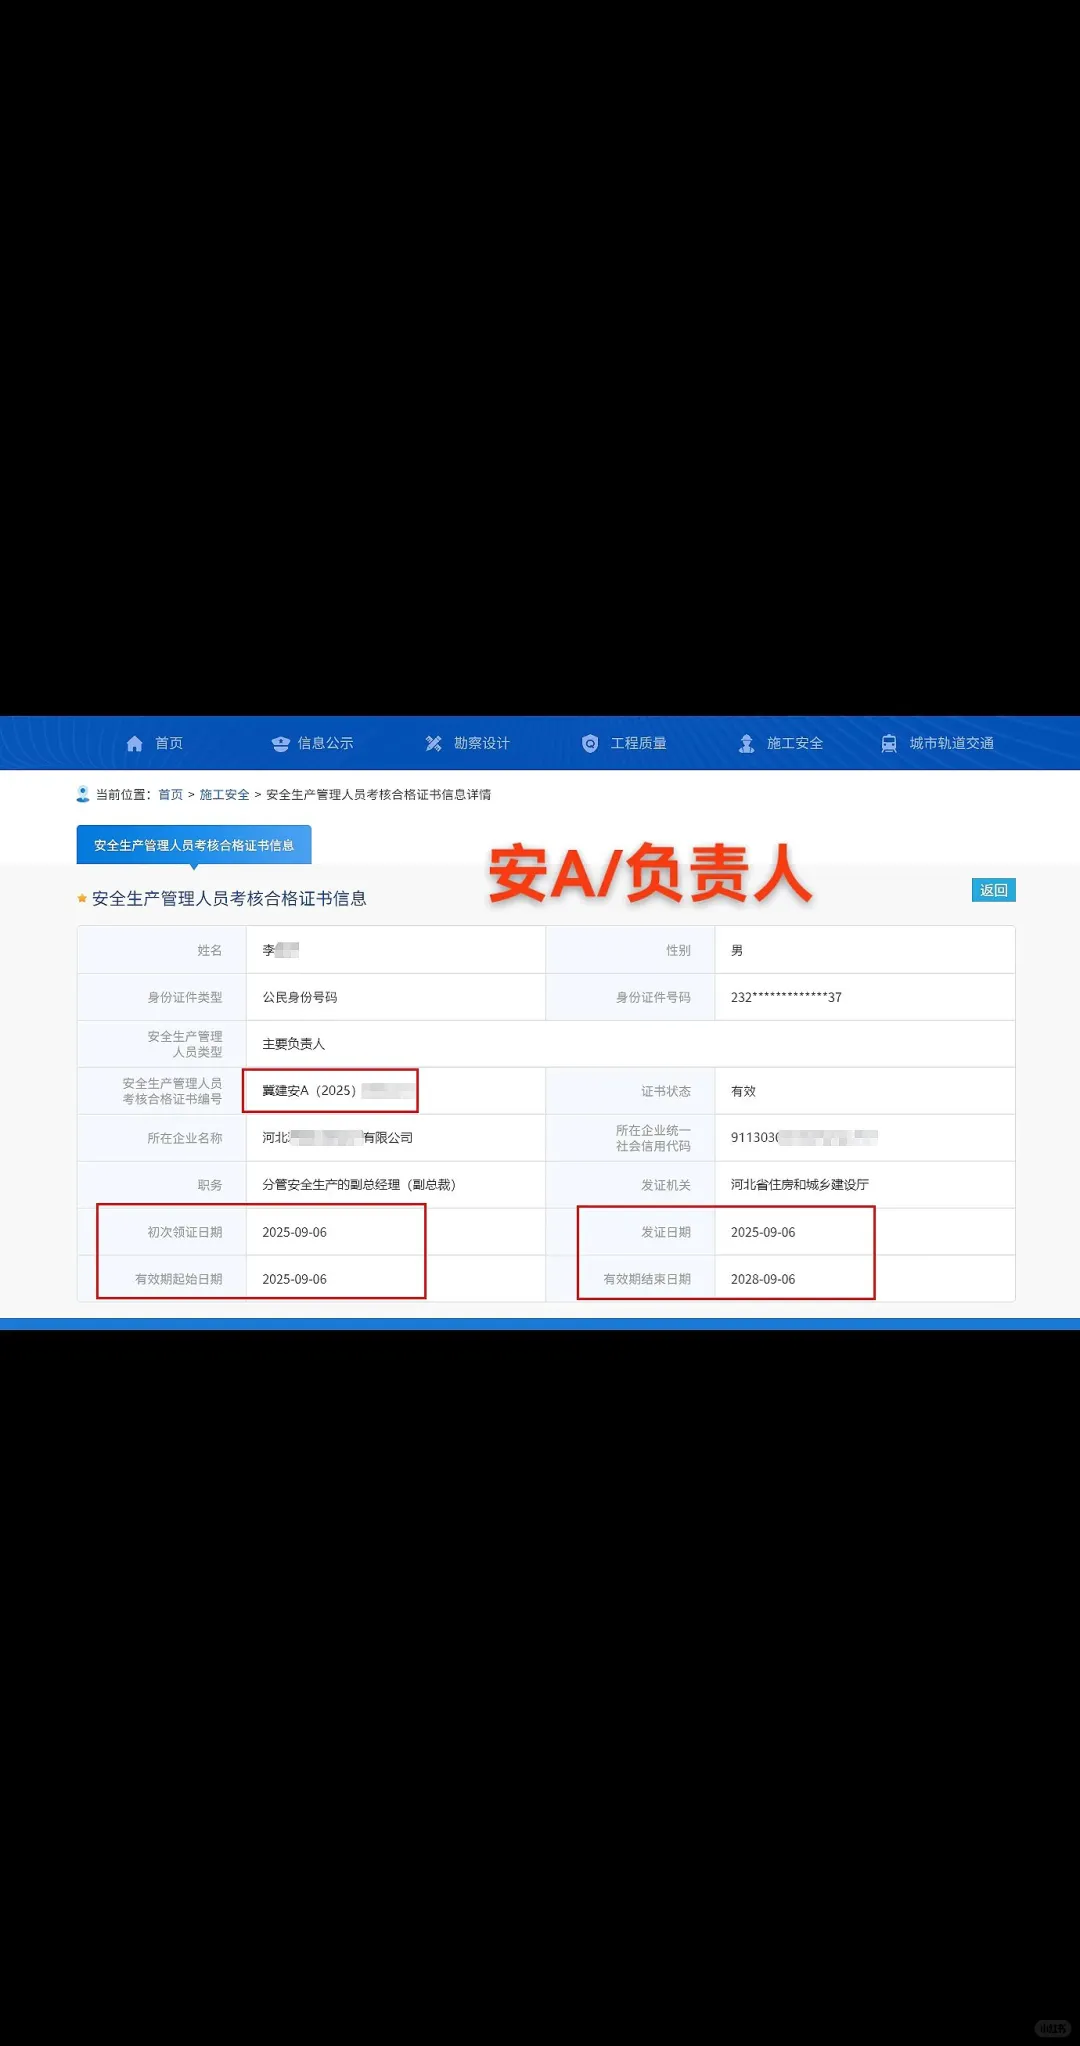Click gender value 男
The image size is (1080, 2046).
[737, 950]
